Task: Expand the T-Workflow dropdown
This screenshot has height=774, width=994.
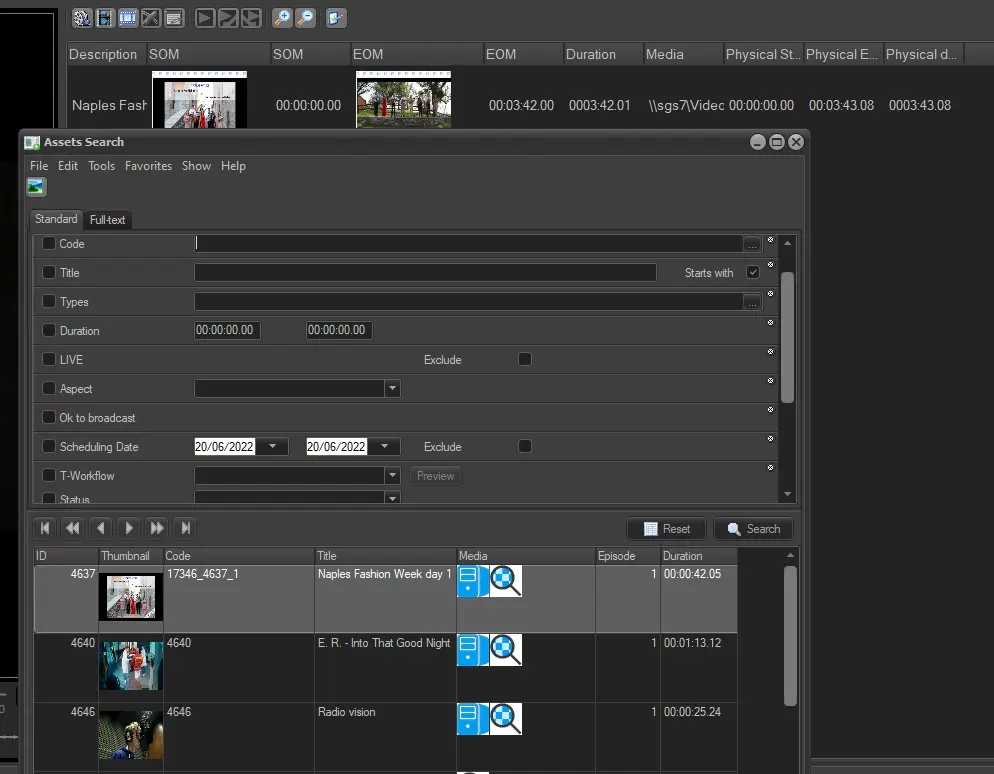Action: click(x=392, y=475)
